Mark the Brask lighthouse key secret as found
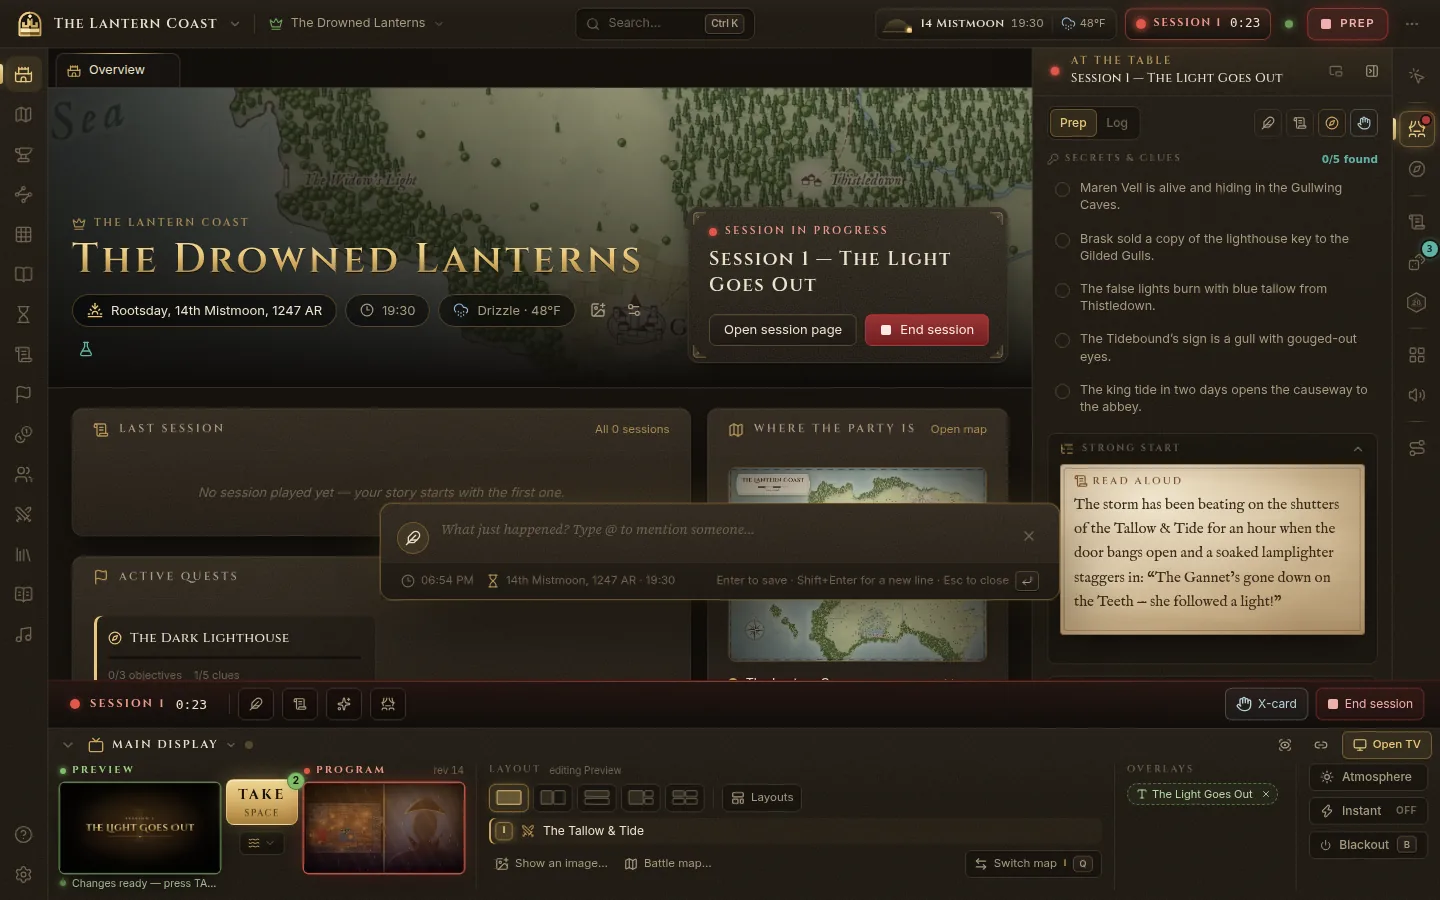The height and width of the screenshot is (900, 1440). [x=1062, y=240]
